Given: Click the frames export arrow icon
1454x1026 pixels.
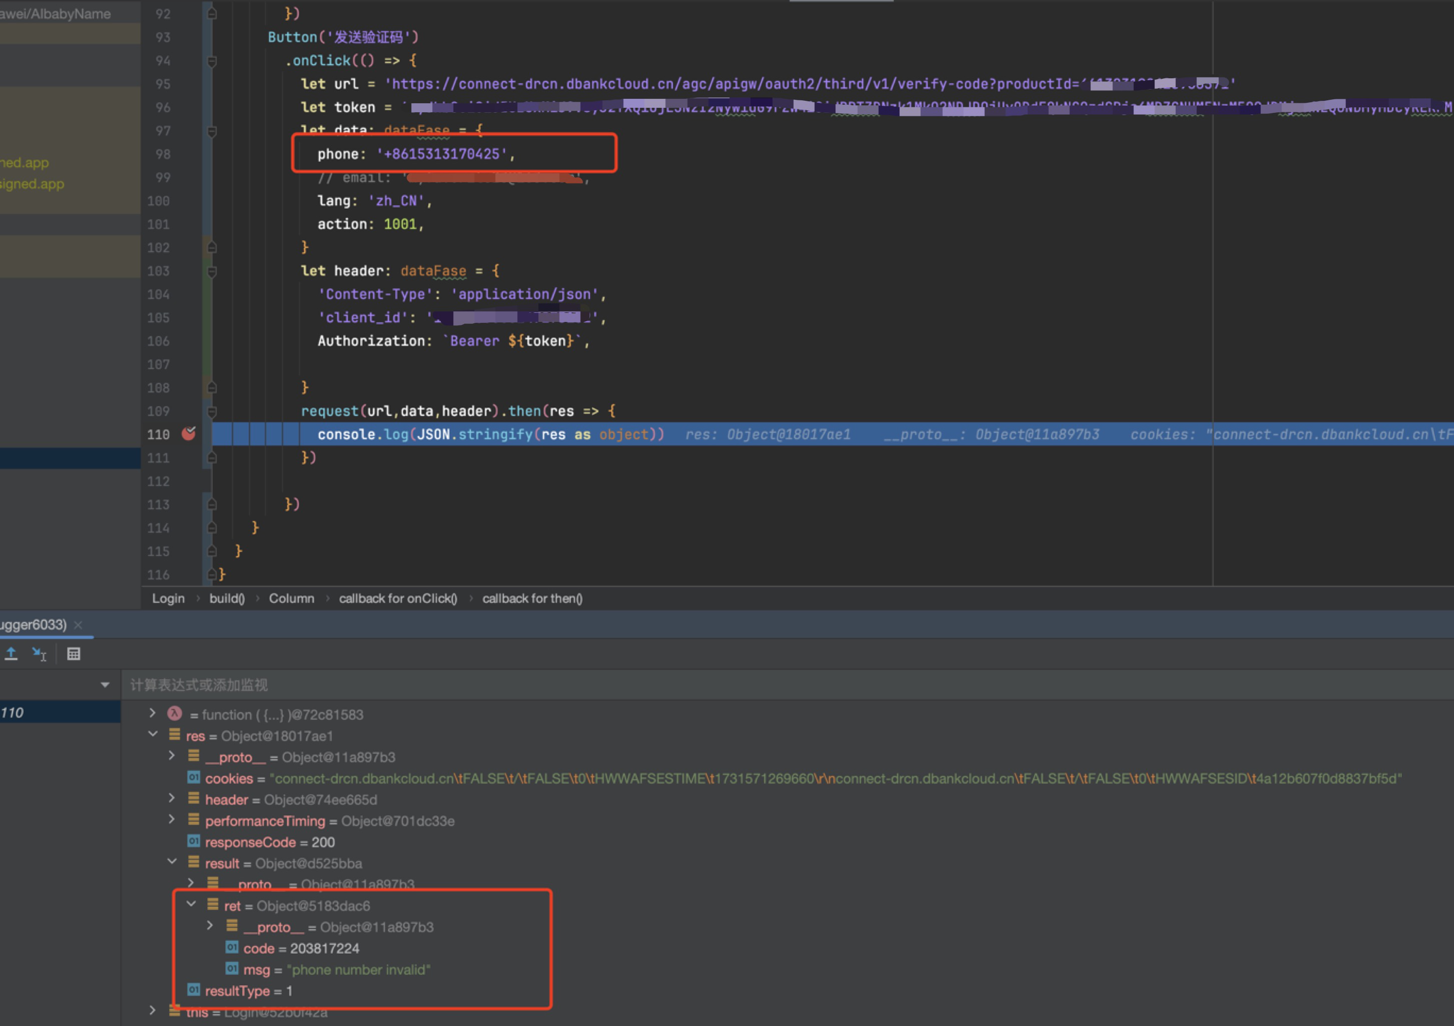Looking at the screenshot, I should (x=11, y=654).
